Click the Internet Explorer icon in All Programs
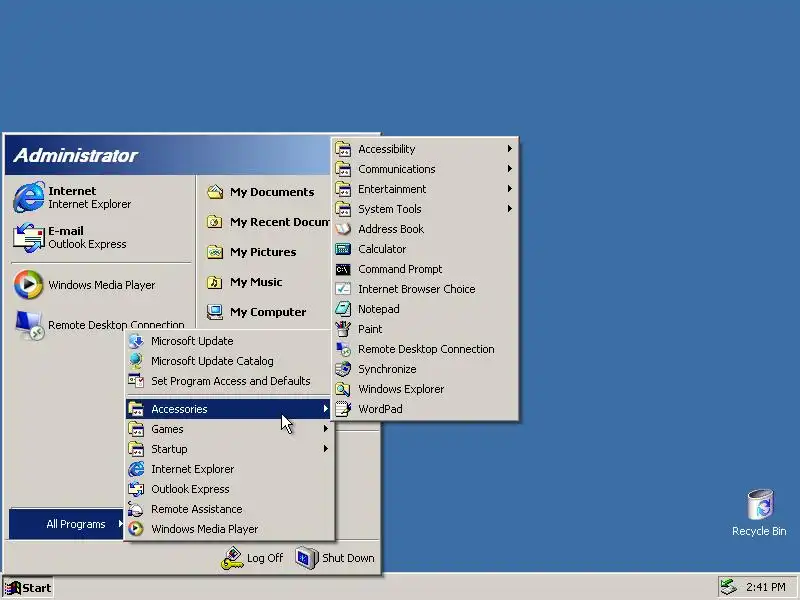Screen dimensions: 800x600 coord(136,469)
